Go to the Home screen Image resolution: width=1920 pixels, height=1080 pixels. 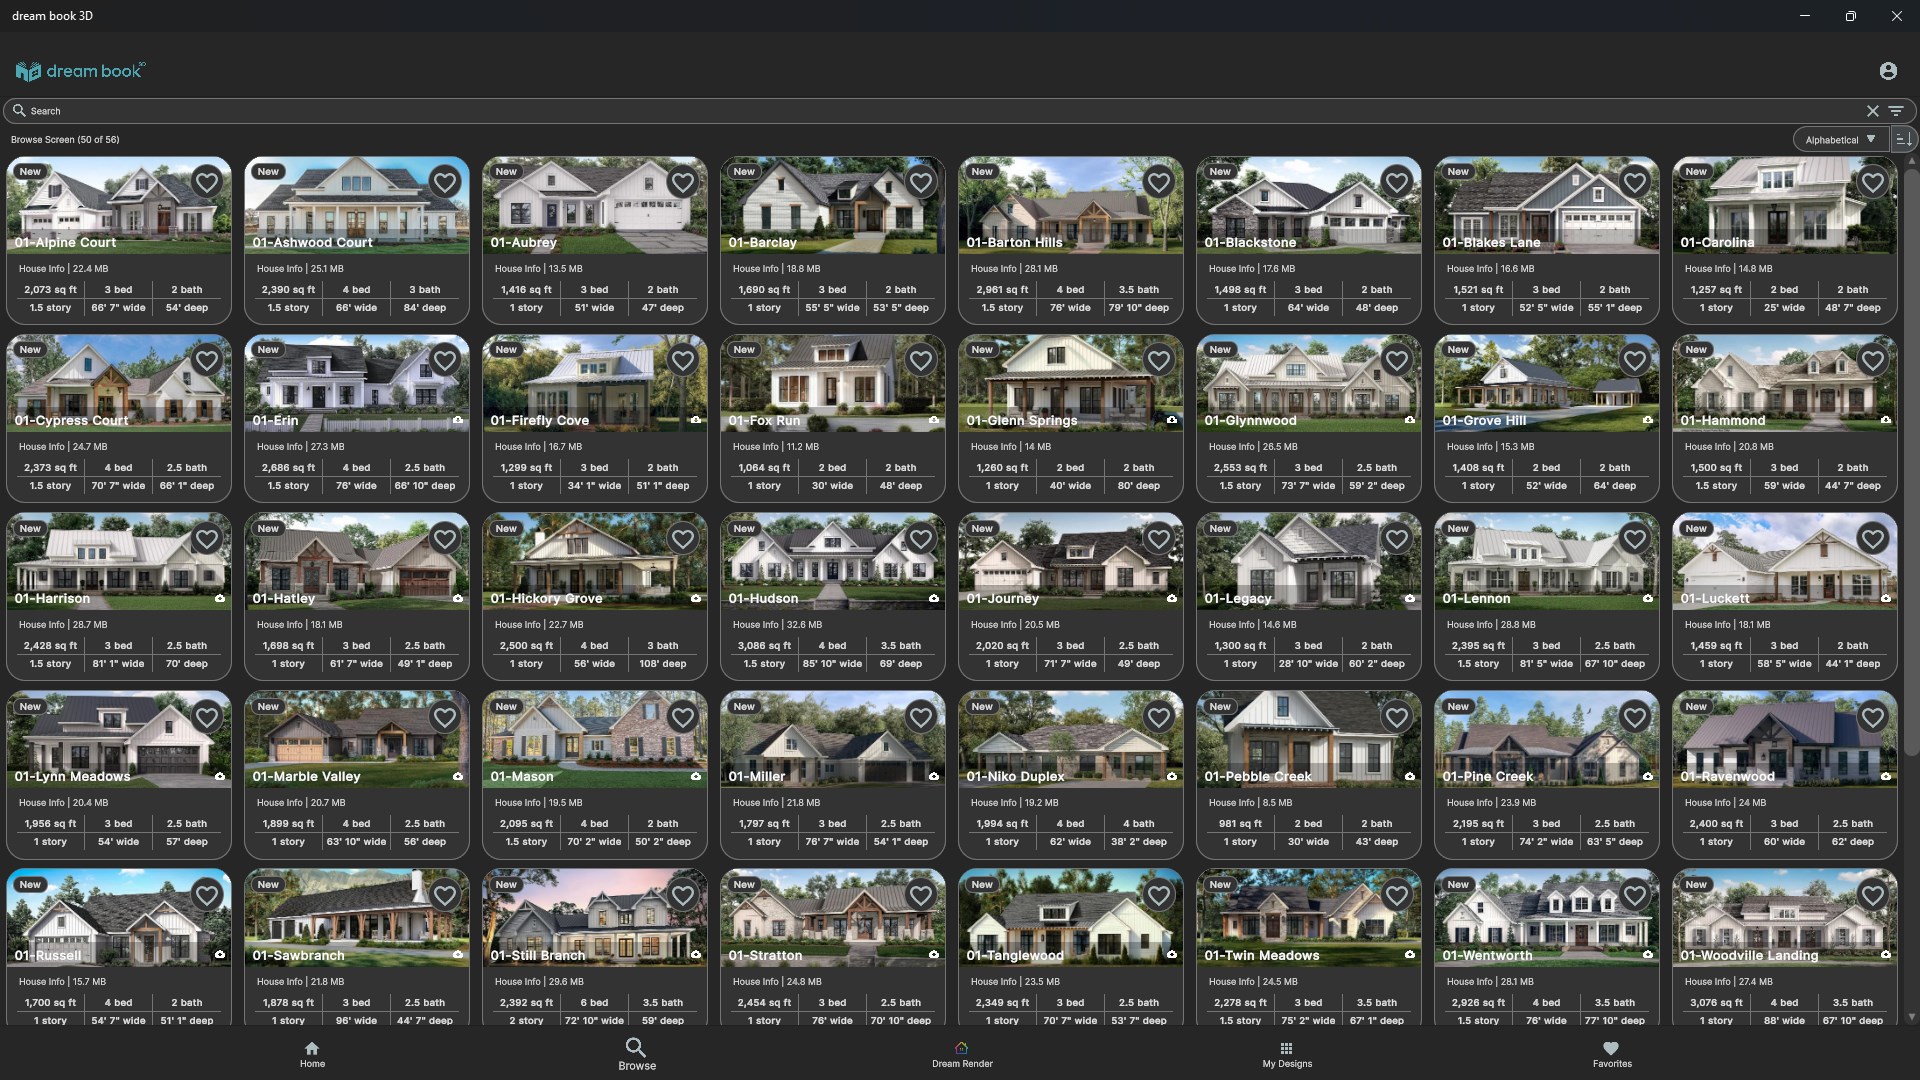tap(312, 1053)
